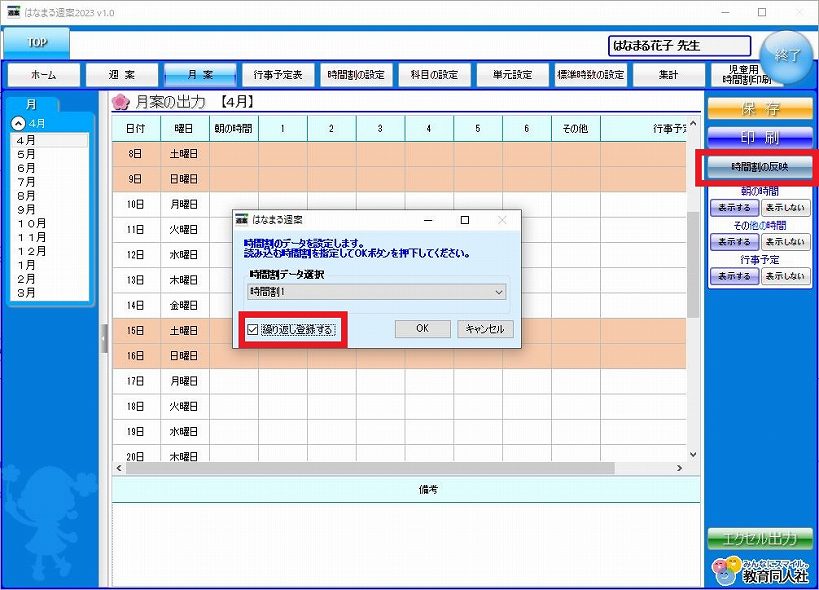Click the 17日 date cell
Viewport: 819px width, 590px height.
(136, 381)
